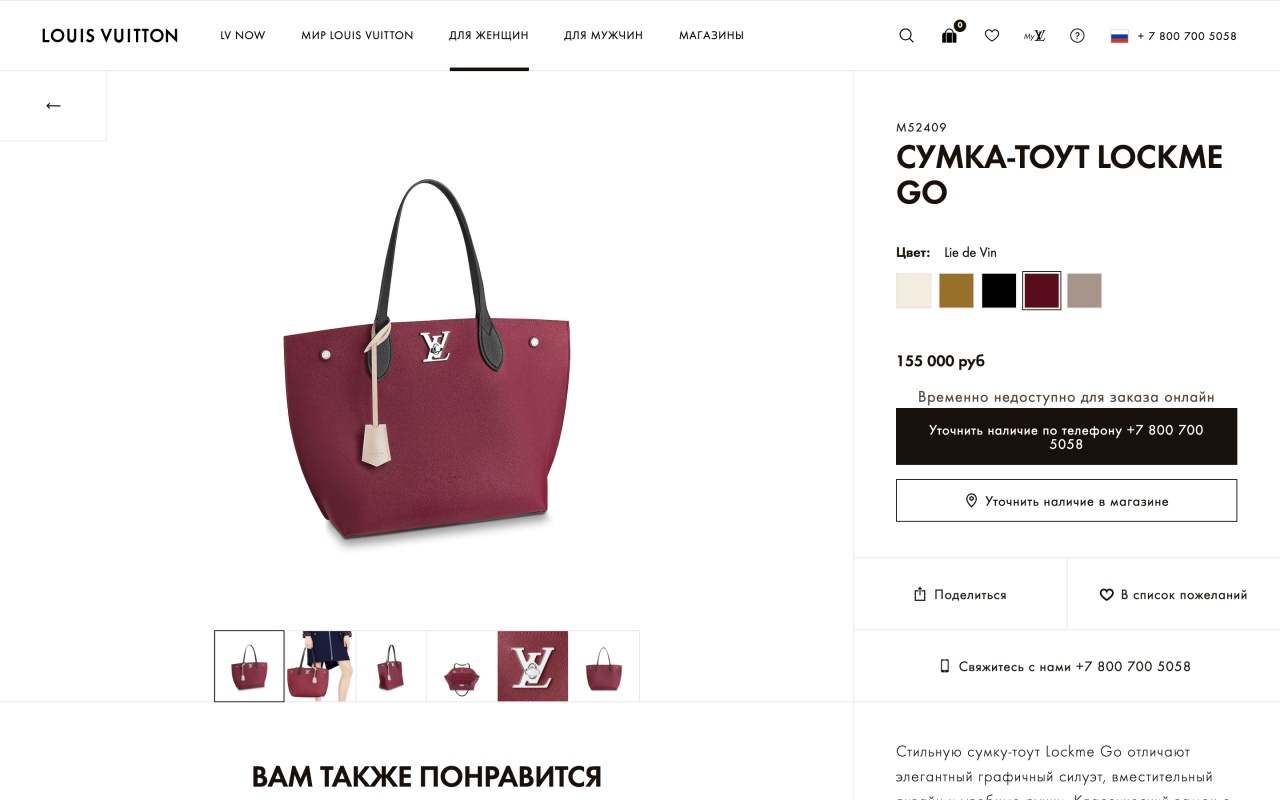Image resolution: width=1280 pixels, height=800 pixels.
Task: Go back using the left arrow
Action: tap(53, 105)
